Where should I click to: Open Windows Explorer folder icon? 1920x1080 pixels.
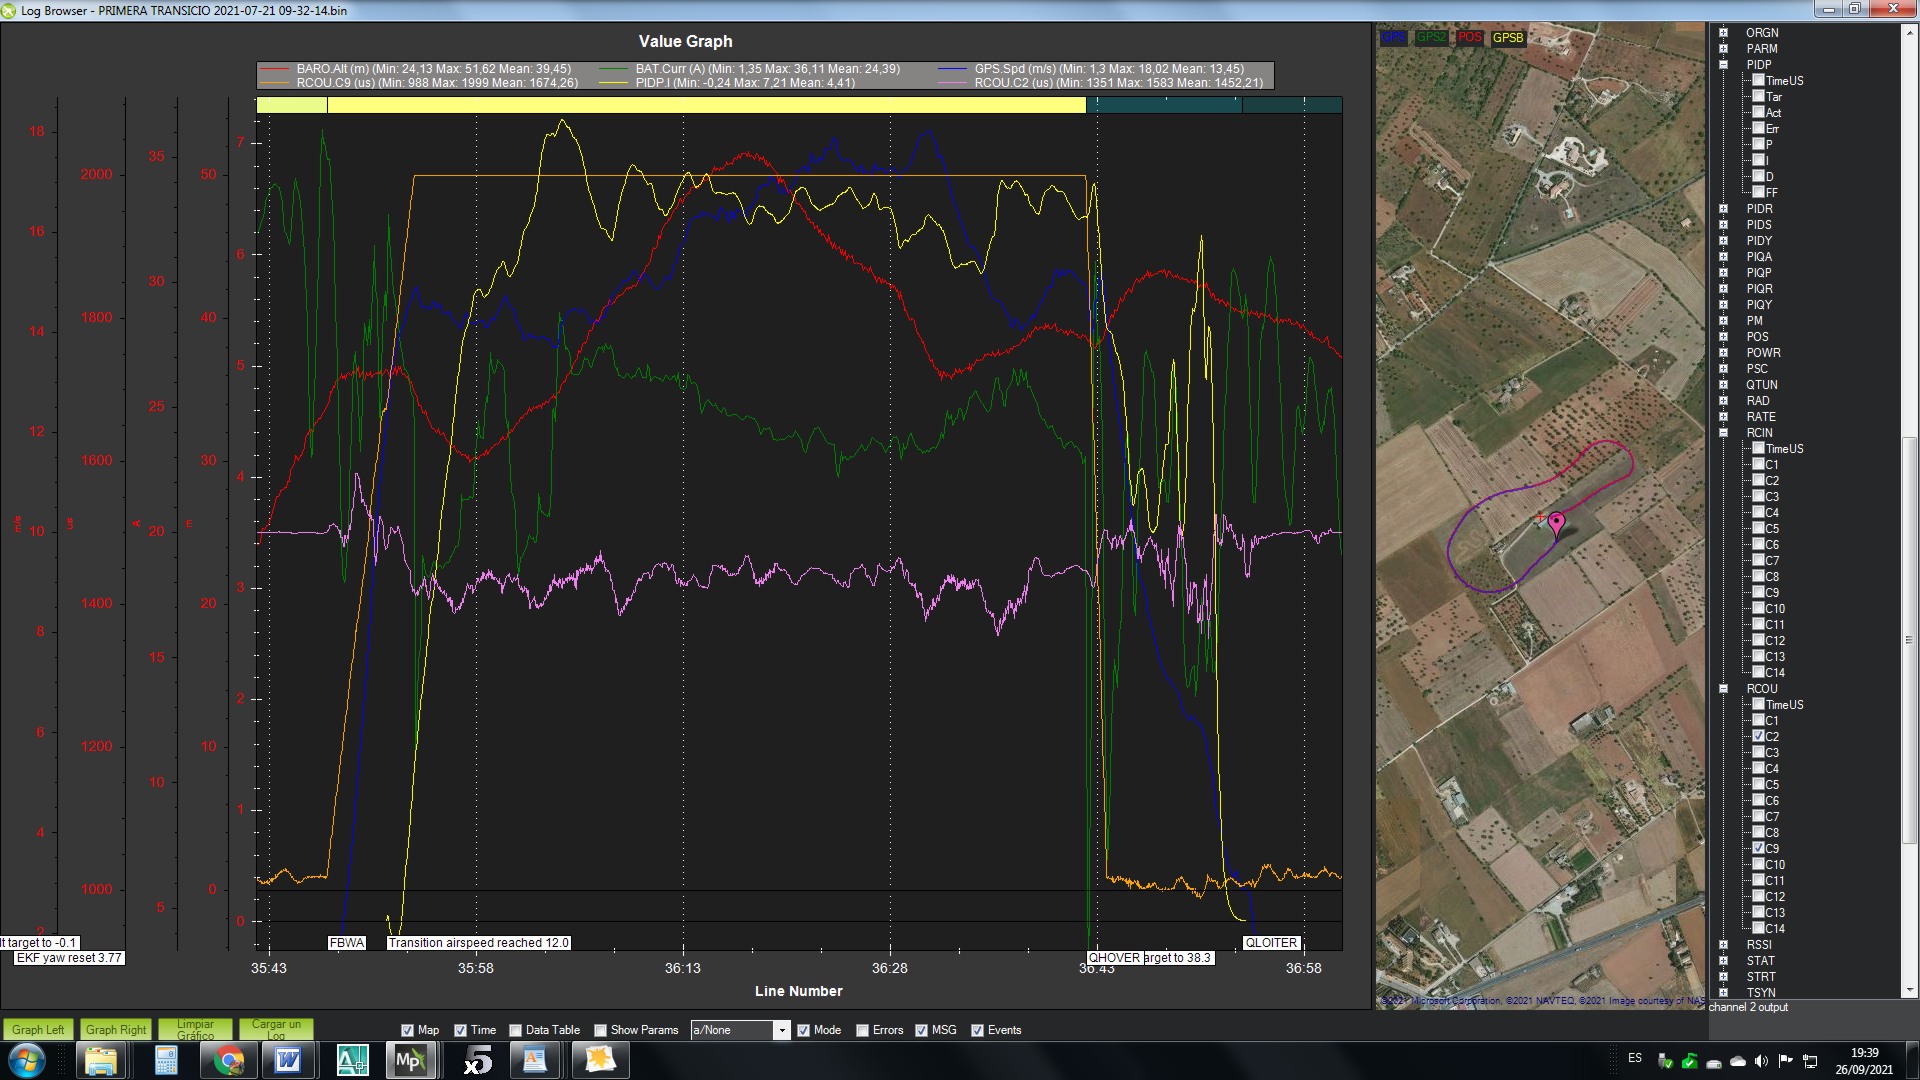pos(101,1060)
